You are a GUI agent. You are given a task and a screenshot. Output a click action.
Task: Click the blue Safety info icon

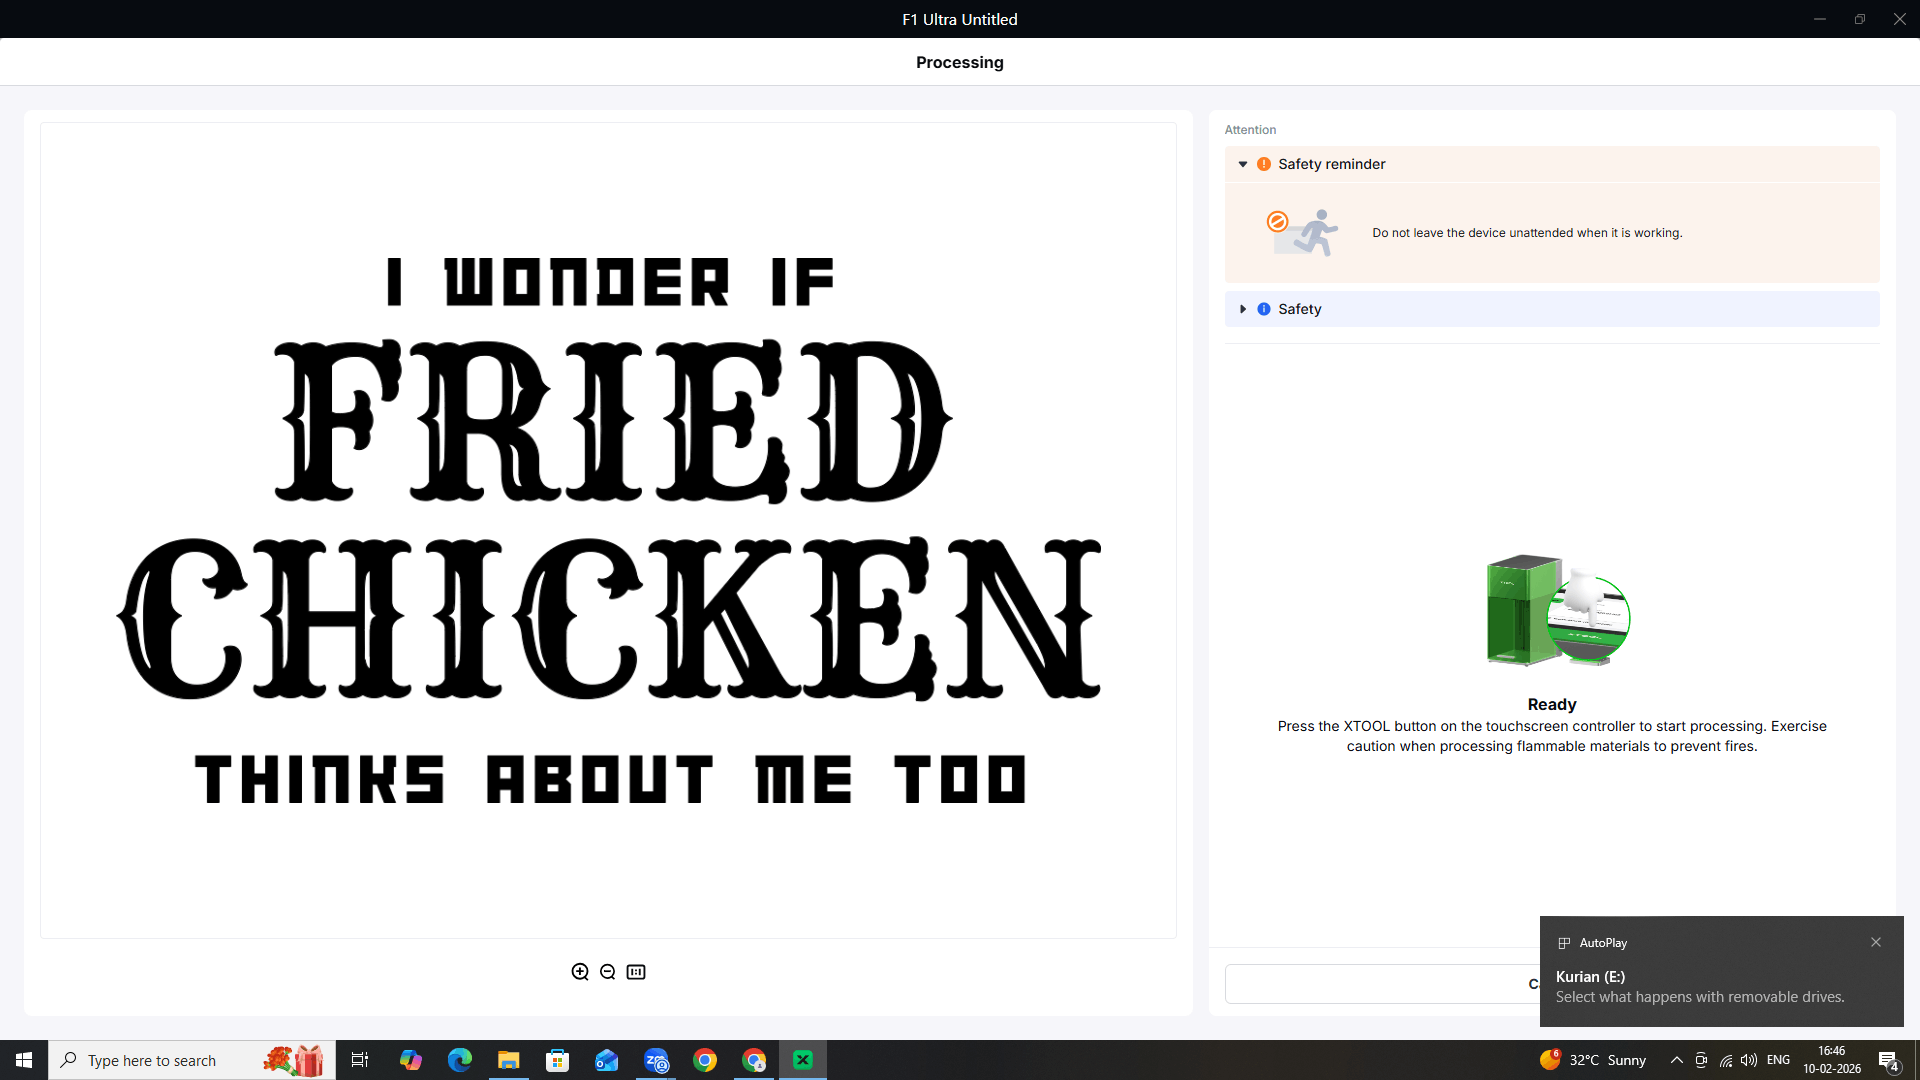click(1264, 309)
